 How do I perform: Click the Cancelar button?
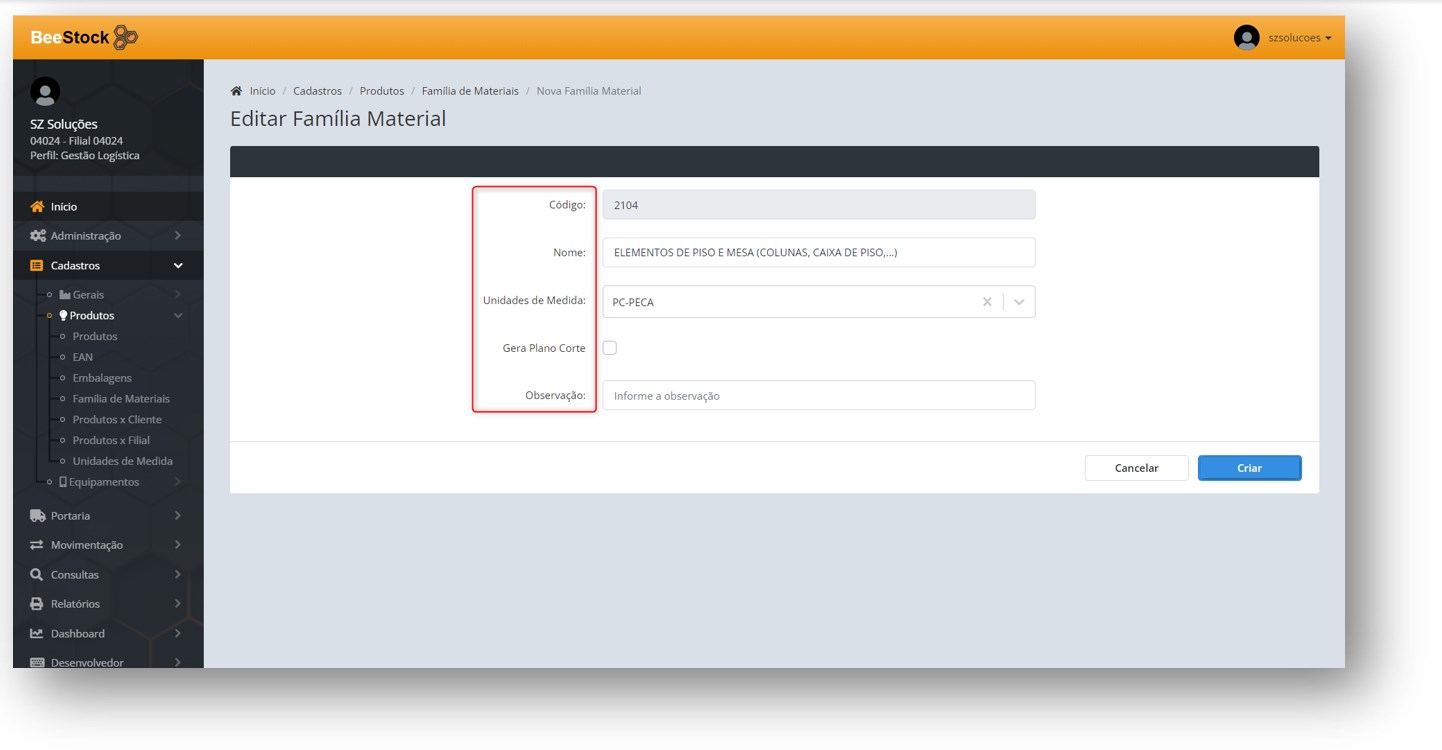point(1136,468)
